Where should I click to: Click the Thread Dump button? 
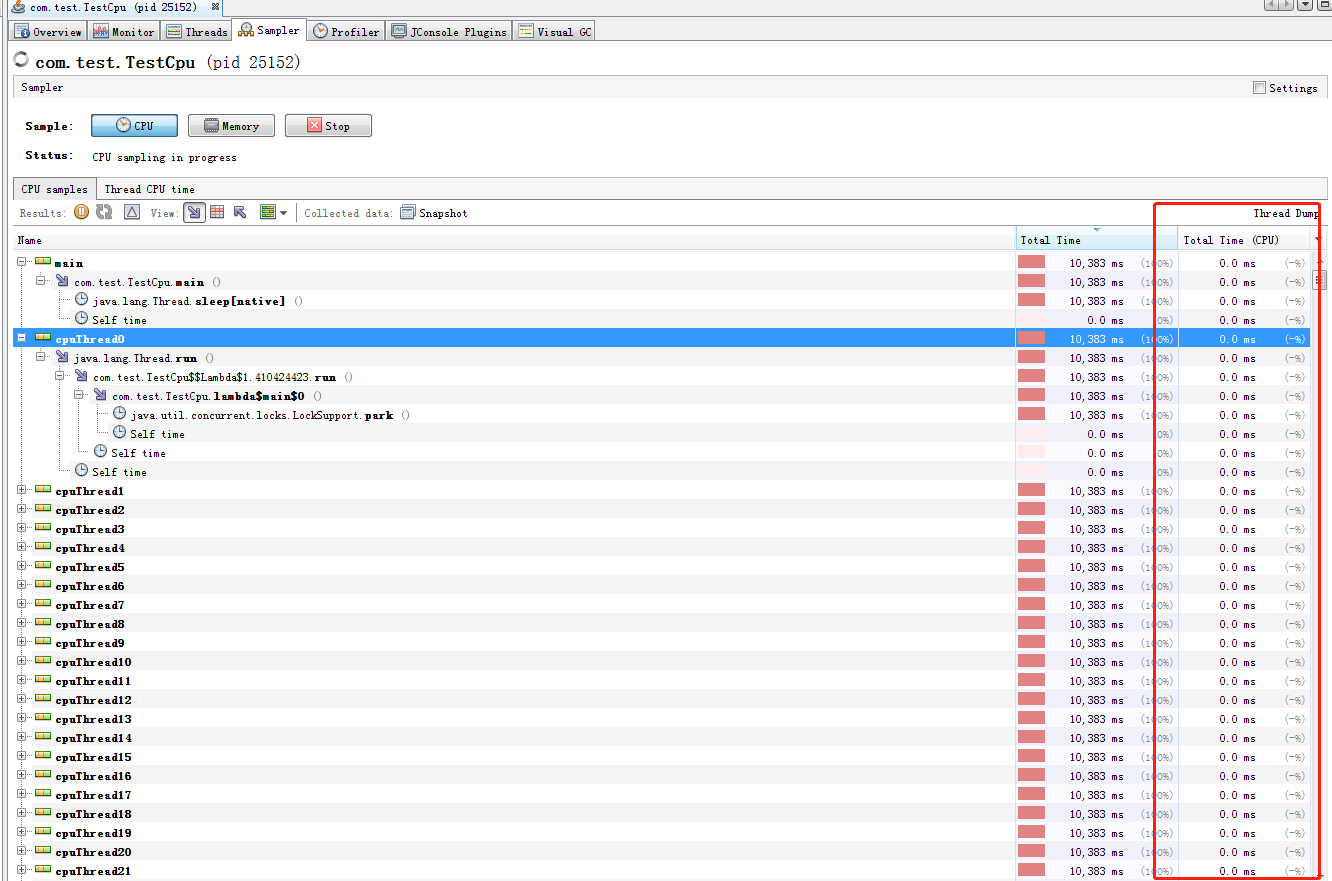(1286, 213)
